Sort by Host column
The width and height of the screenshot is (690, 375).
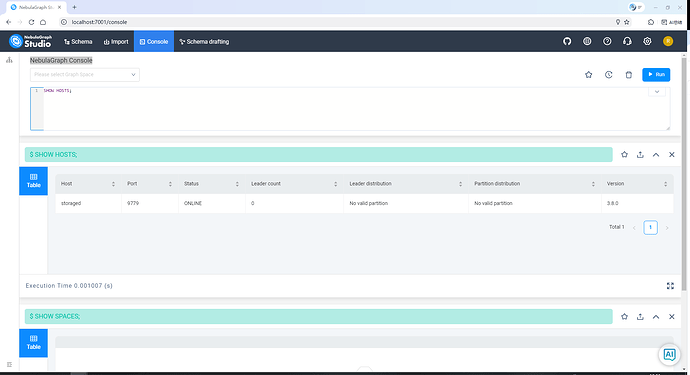(x=113, y=184)
